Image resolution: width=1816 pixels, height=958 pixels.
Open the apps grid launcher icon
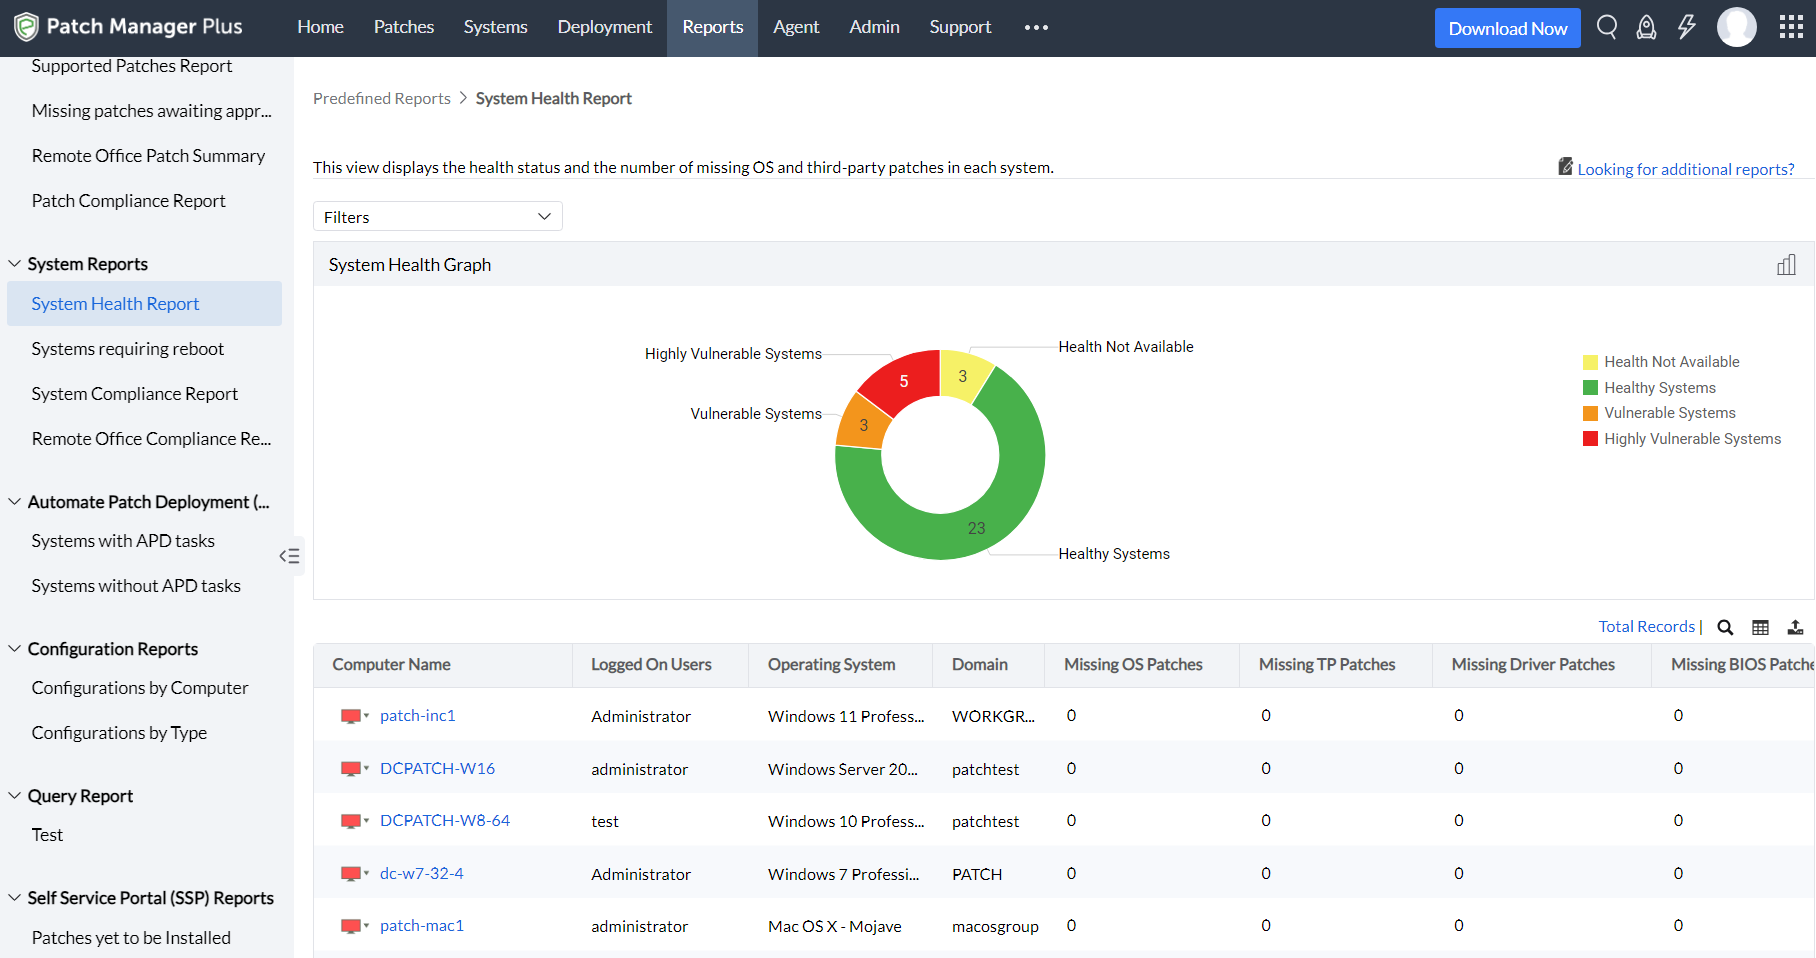1791,27
